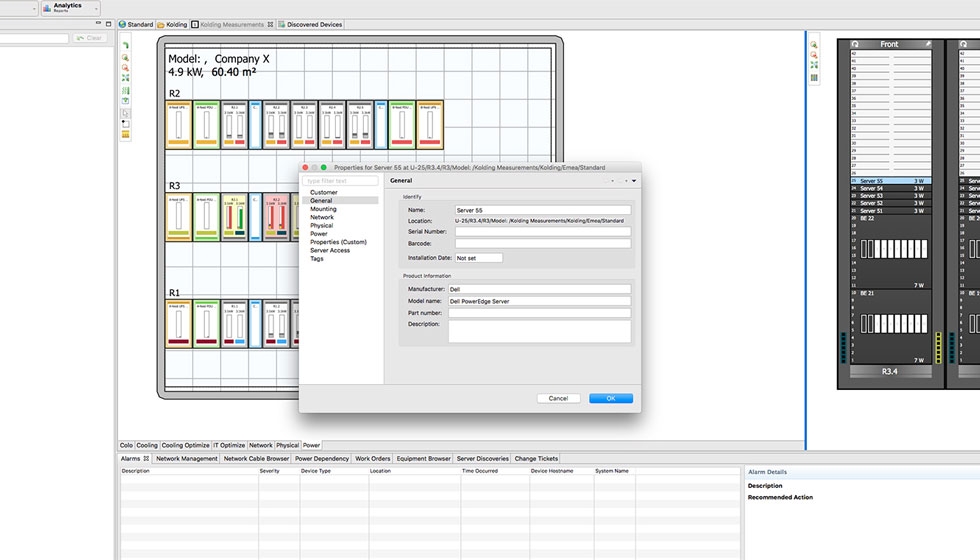Open Server Access page in properties dialog
Screen dimensions: 980x560
tap(330, 251)
